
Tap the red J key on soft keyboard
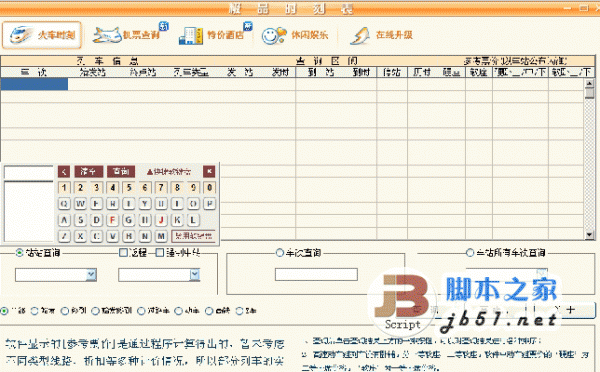tap(161, 220)
